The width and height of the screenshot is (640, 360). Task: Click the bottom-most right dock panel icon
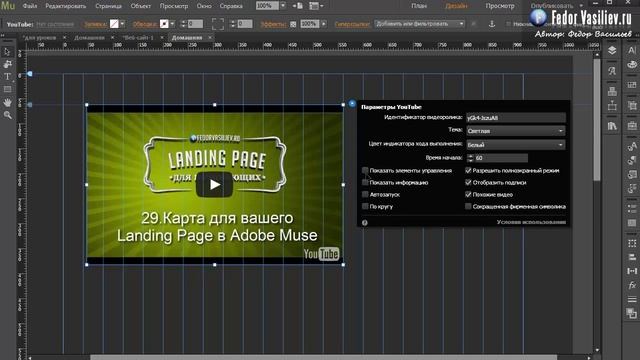pyautogui.click(x=632, y=313)
